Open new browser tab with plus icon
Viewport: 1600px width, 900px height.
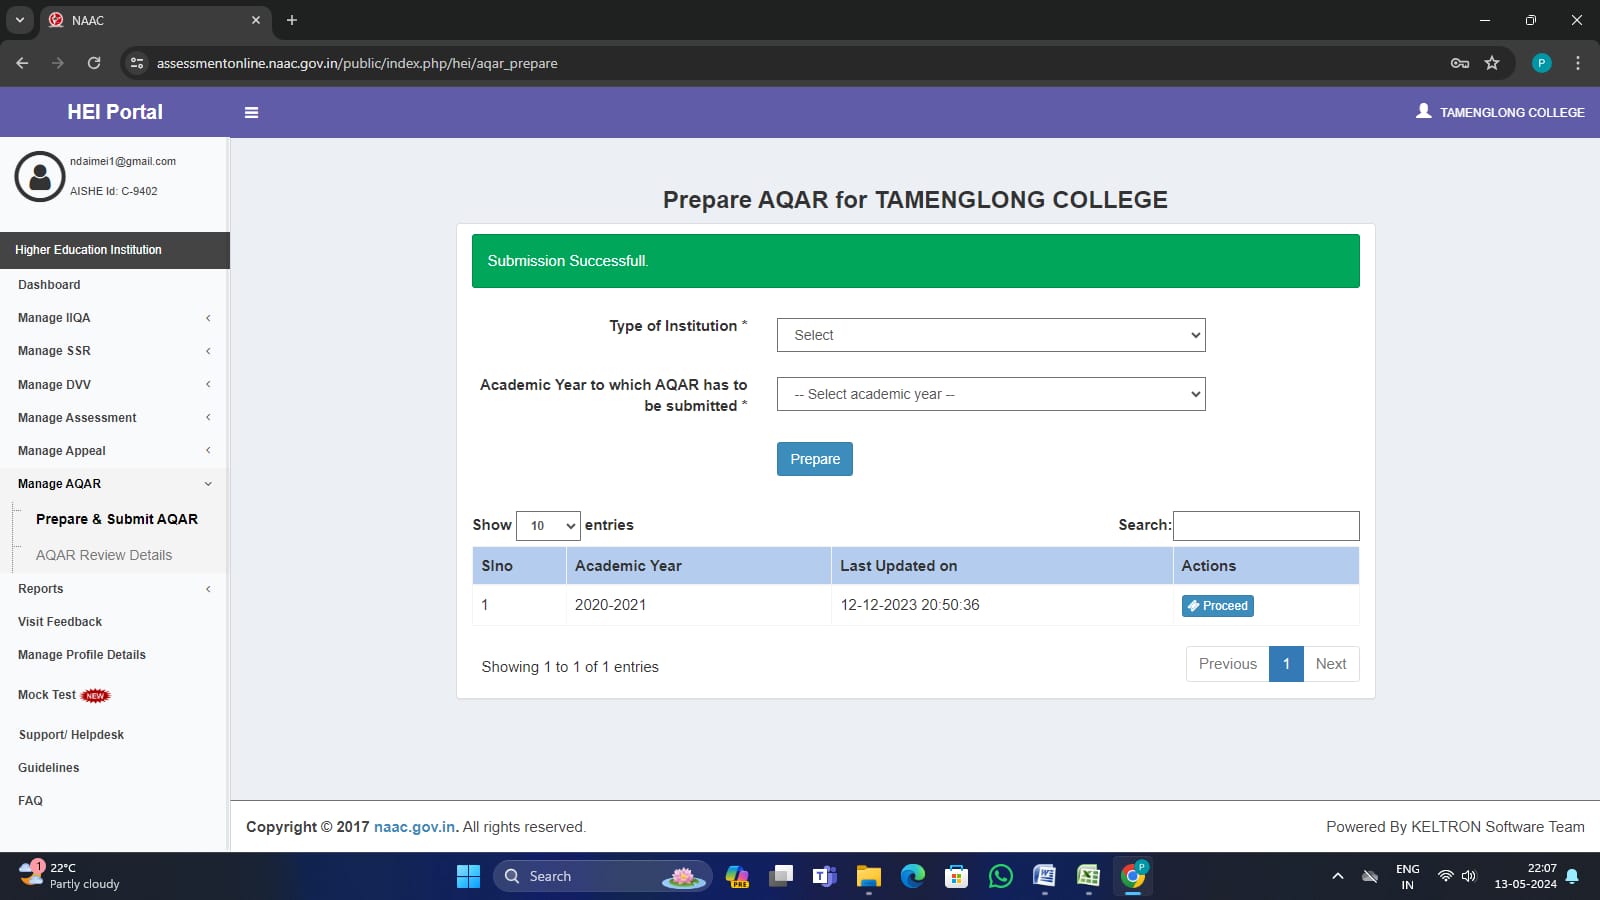pos(292,20)
